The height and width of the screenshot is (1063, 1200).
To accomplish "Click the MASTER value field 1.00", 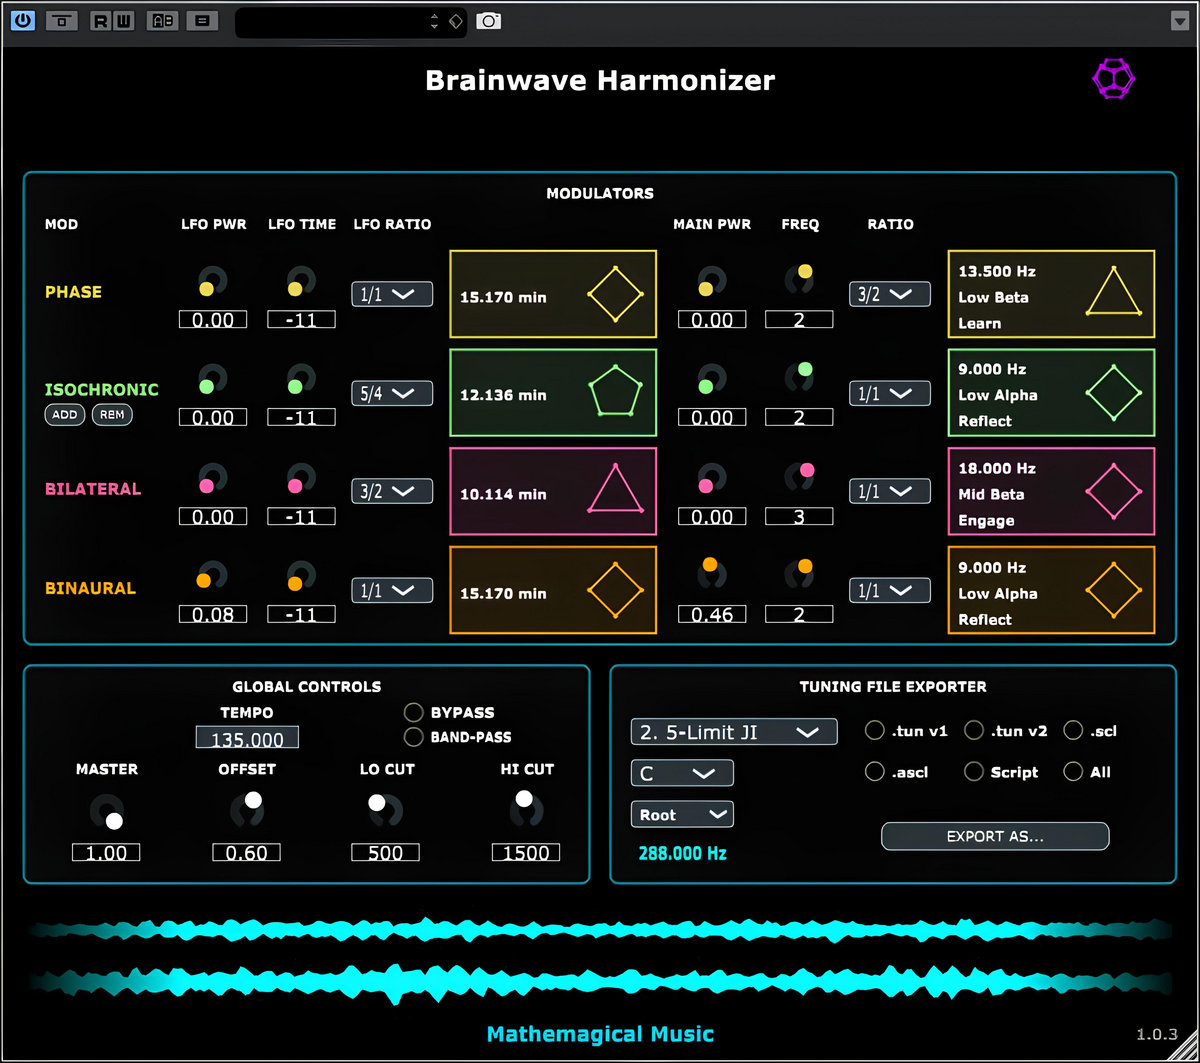I will 106,852.
